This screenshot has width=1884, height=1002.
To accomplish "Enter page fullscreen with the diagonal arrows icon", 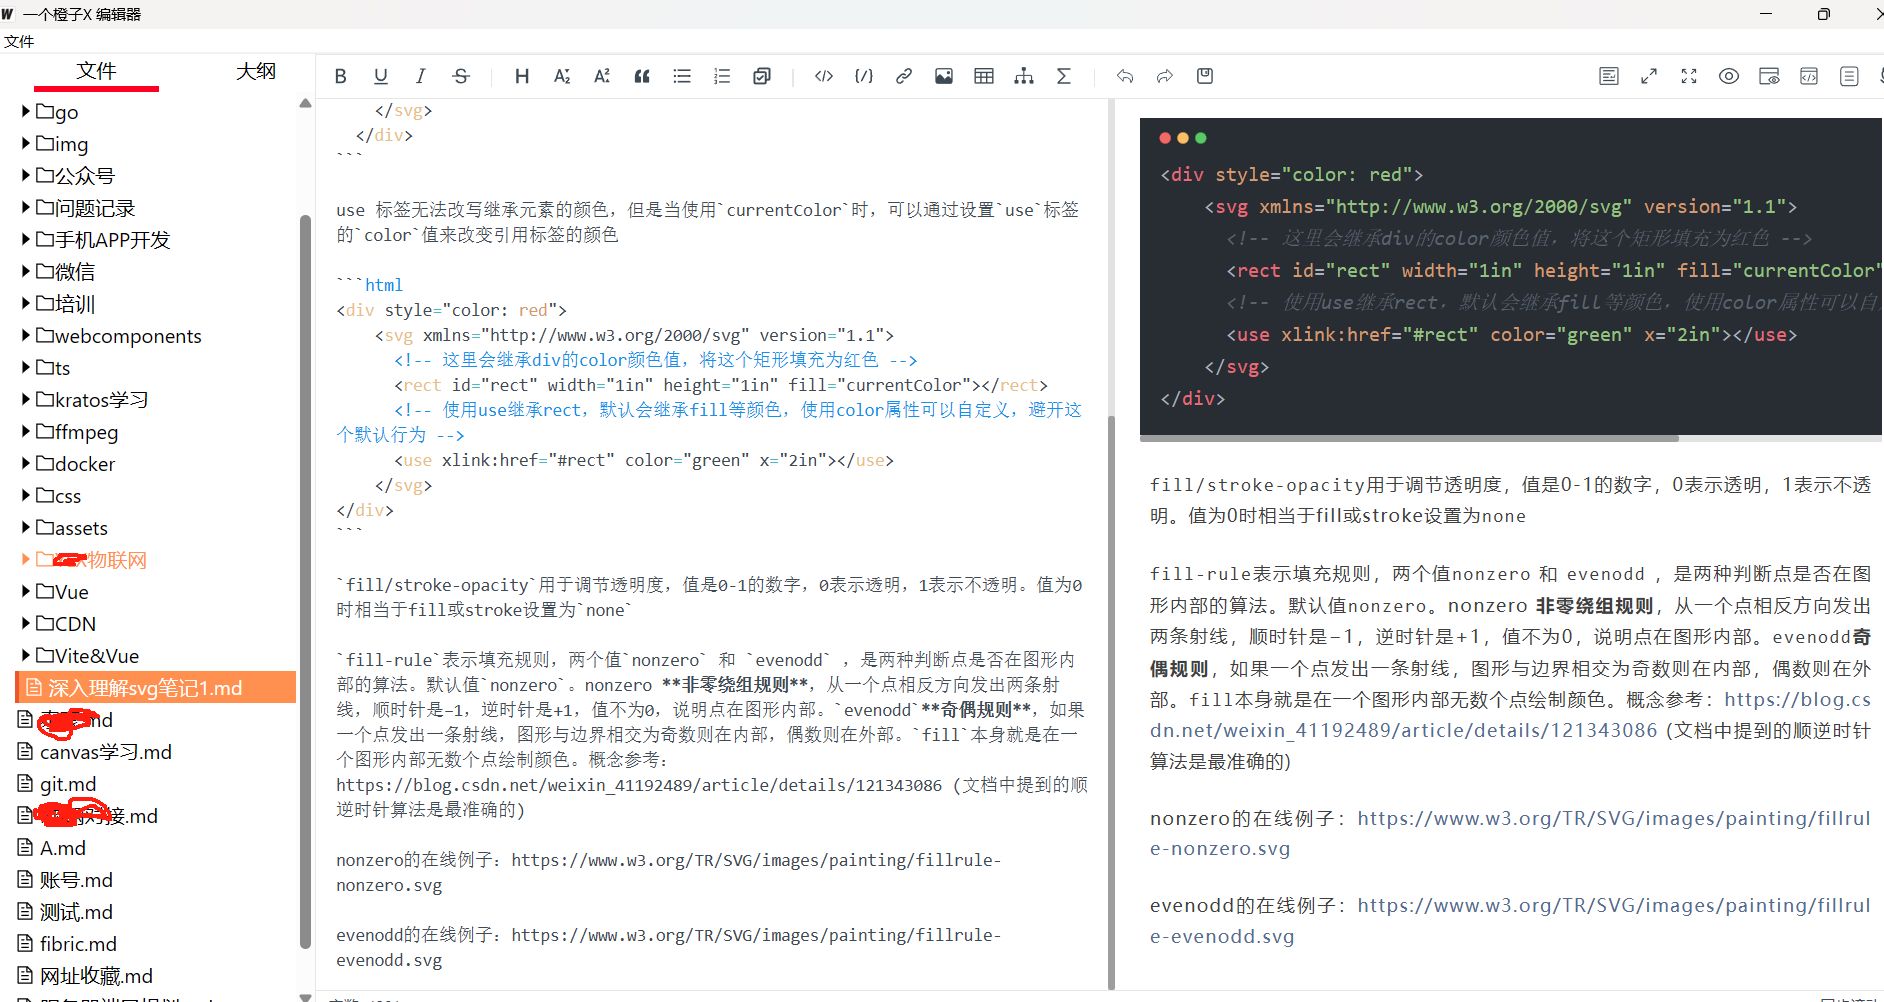I will (1649, 76).
